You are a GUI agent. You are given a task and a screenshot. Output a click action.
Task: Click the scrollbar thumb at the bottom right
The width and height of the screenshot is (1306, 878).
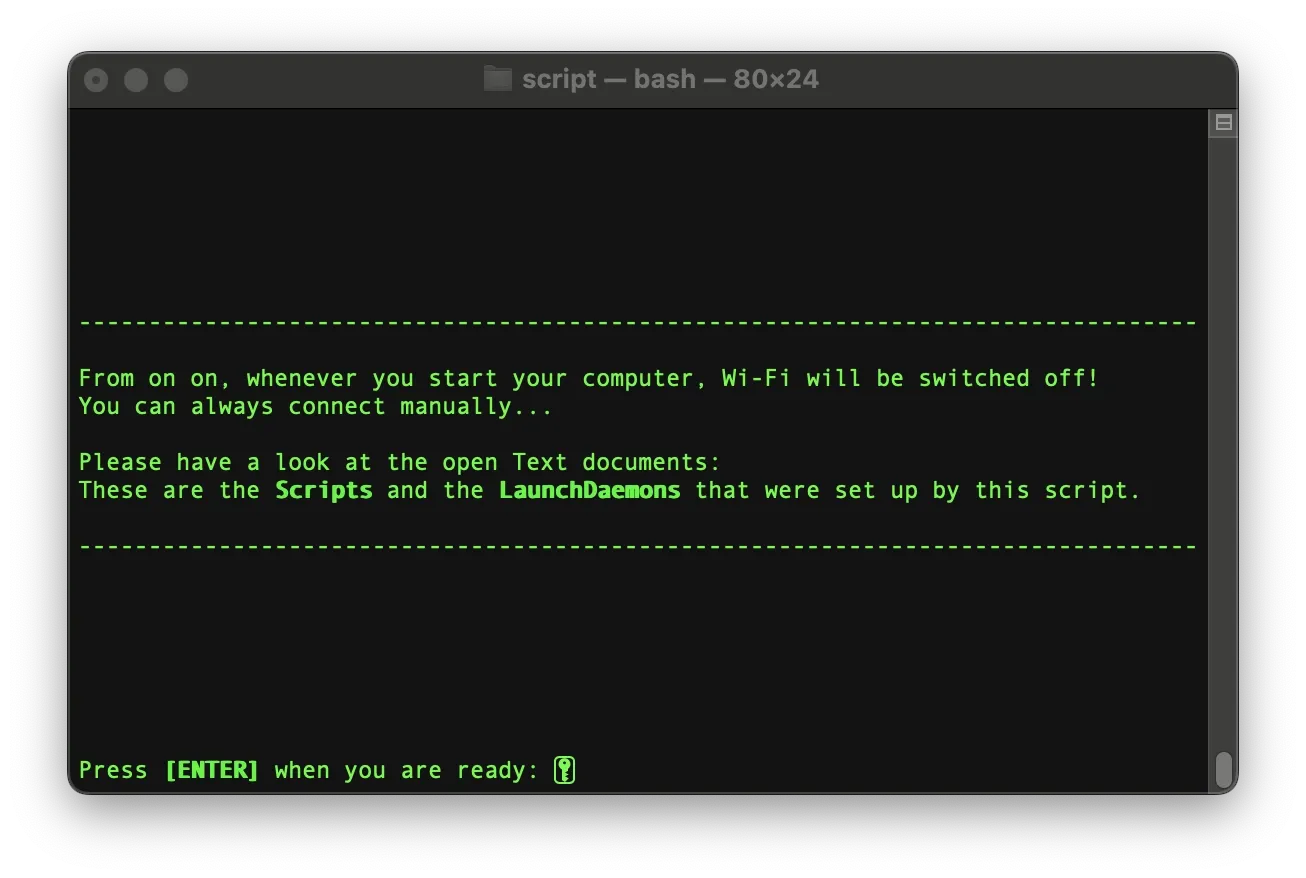tap(1223, 769)
